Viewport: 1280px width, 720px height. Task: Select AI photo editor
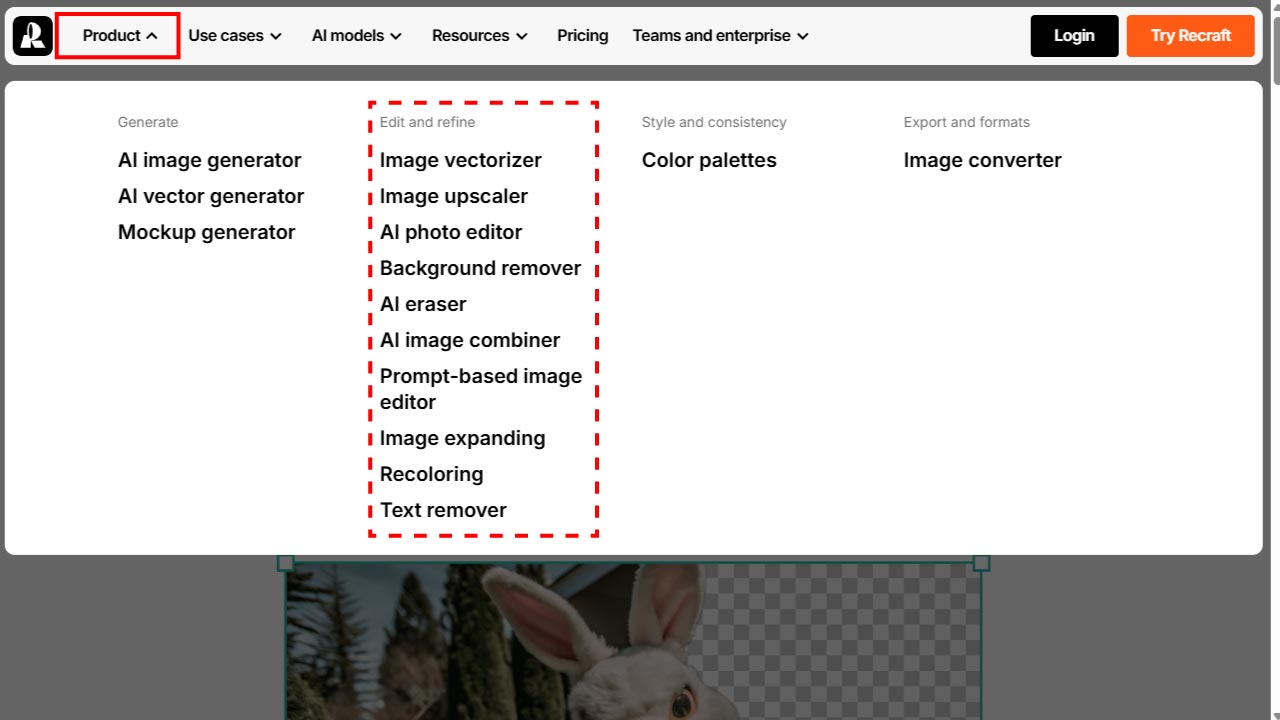pos(450,232)
